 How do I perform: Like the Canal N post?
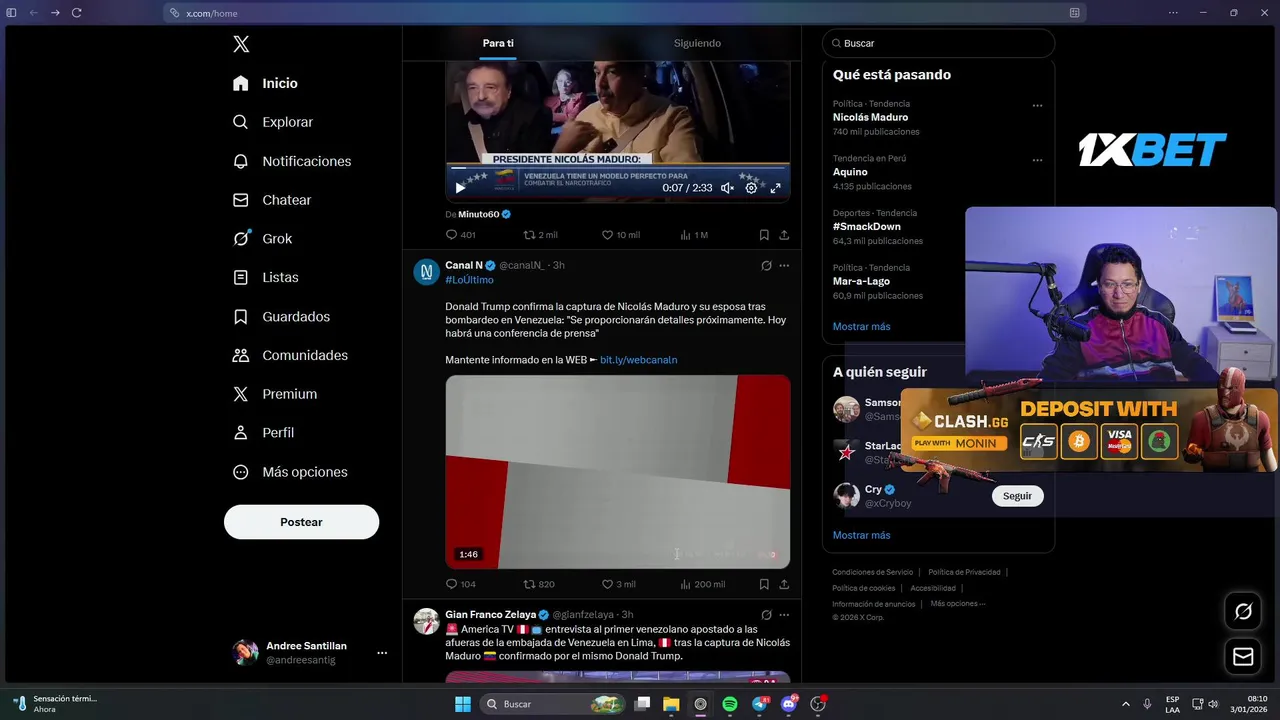pyautogui.click(x=619, y=584)
